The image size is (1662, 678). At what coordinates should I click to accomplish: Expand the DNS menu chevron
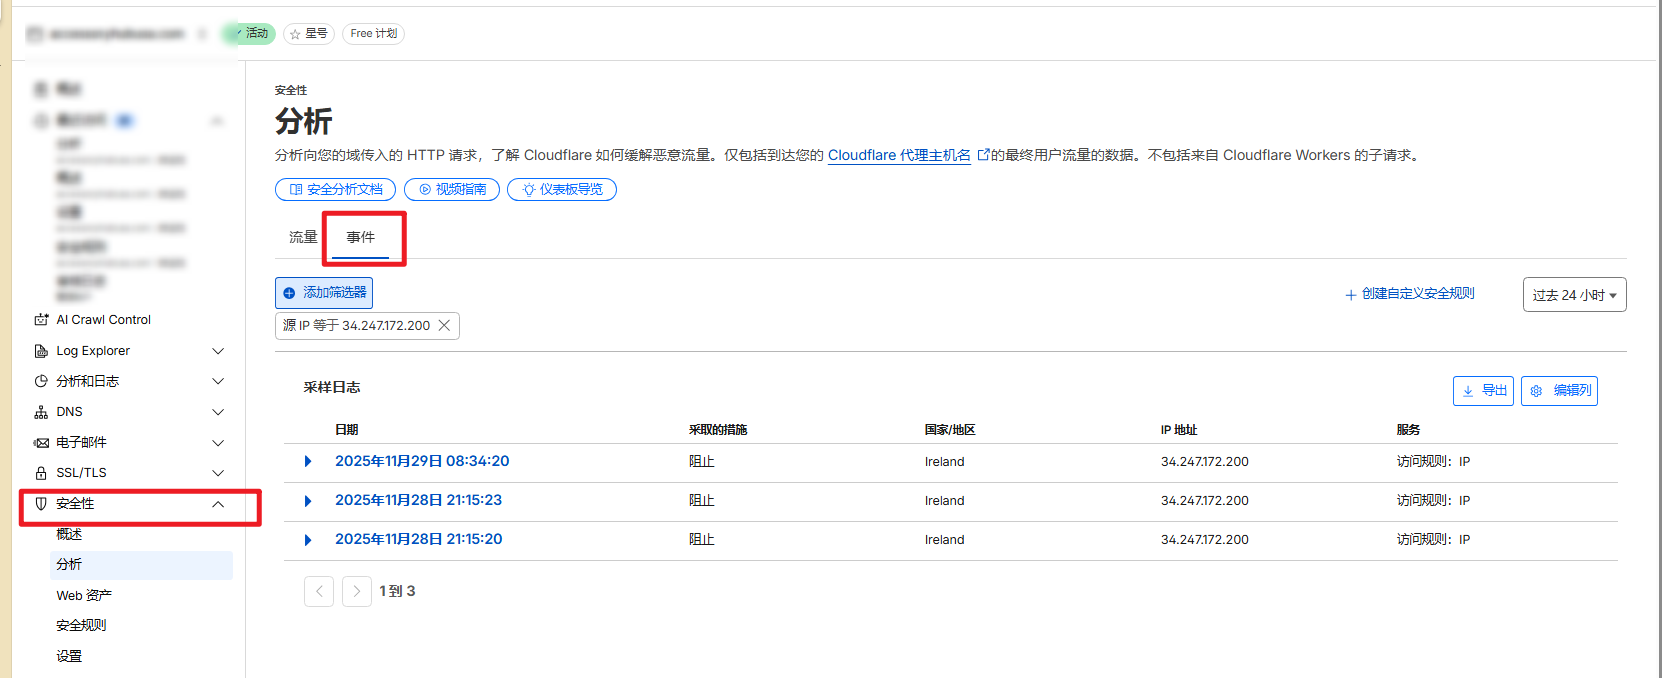(x=218, y=412)
